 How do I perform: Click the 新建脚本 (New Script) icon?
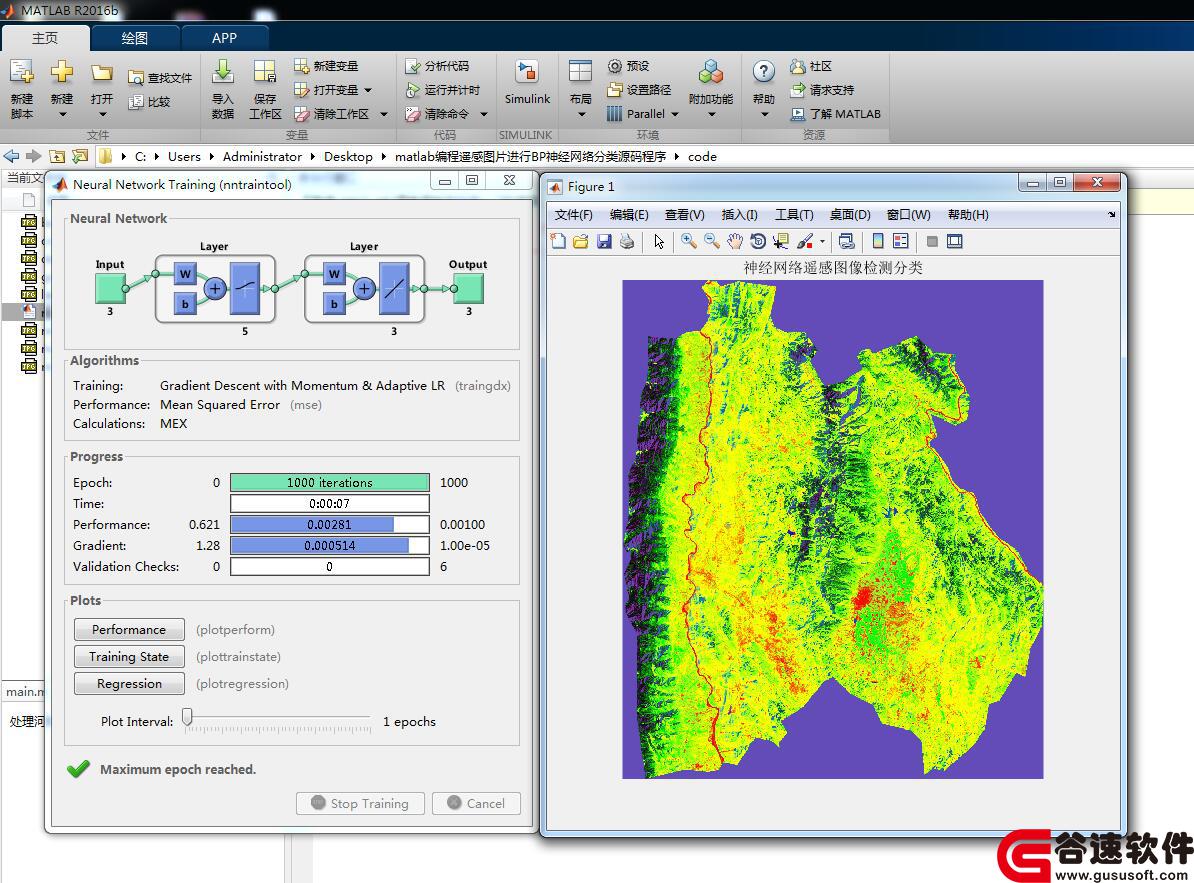(x=21, y=72)
